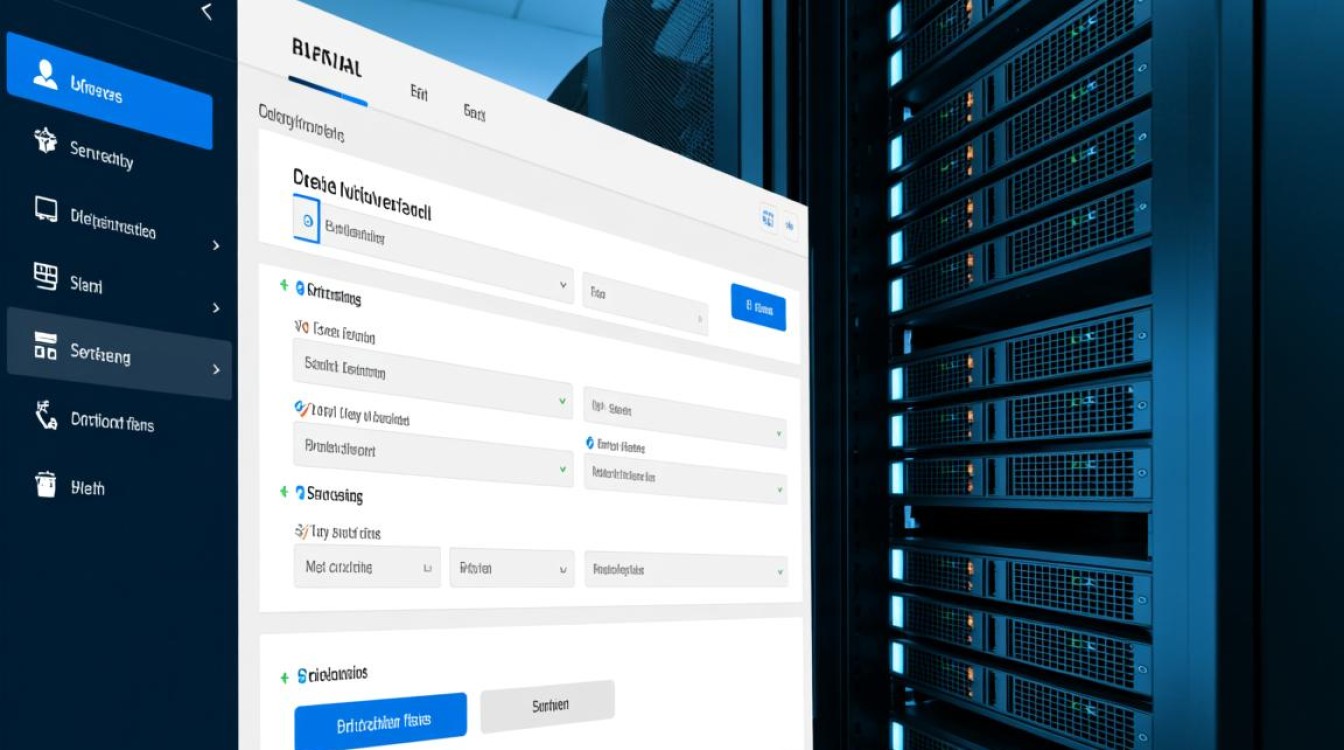The image size is (1344, 750).
Task: Expand the Slanl sidebar submenu arrow
Action: coord(216,308)
